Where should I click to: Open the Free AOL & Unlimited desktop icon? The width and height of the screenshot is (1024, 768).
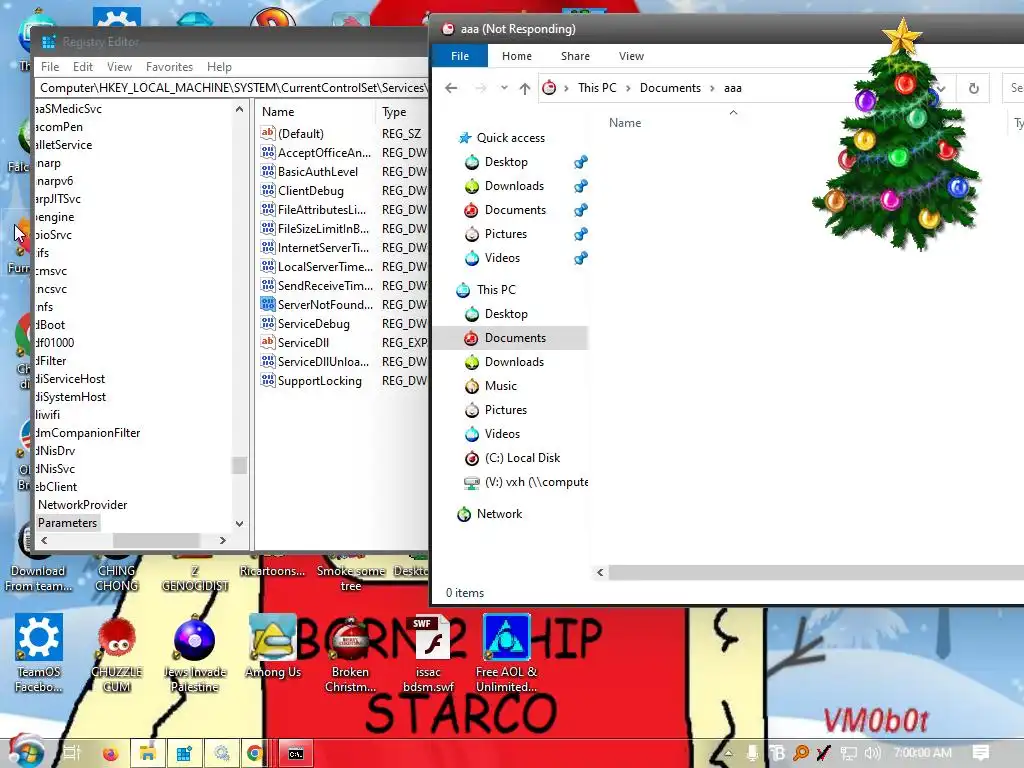click(x=506, y=652)
